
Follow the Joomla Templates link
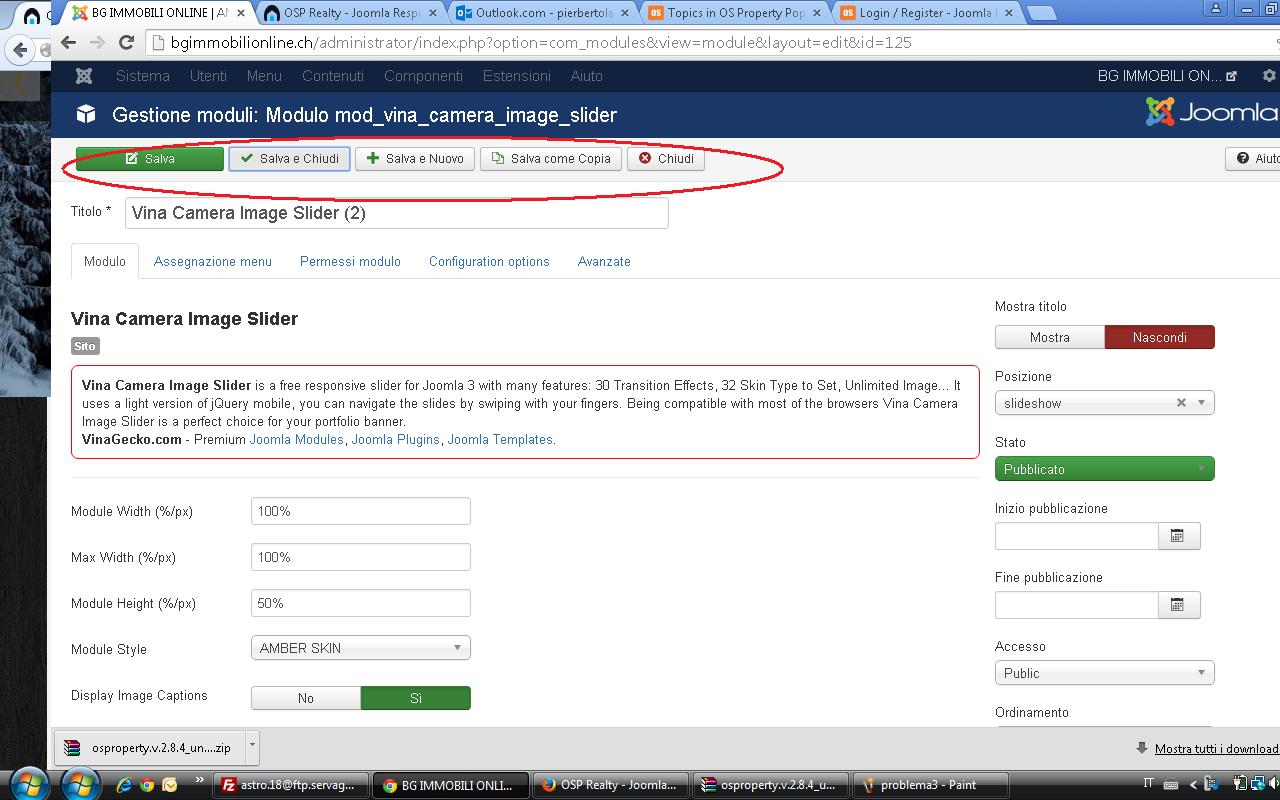tap(500, 439)
